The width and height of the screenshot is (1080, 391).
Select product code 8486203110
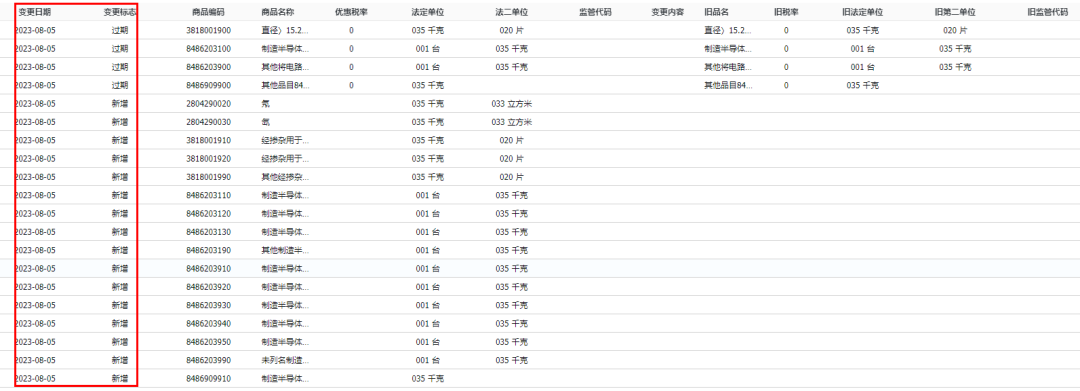pos(209,195)
